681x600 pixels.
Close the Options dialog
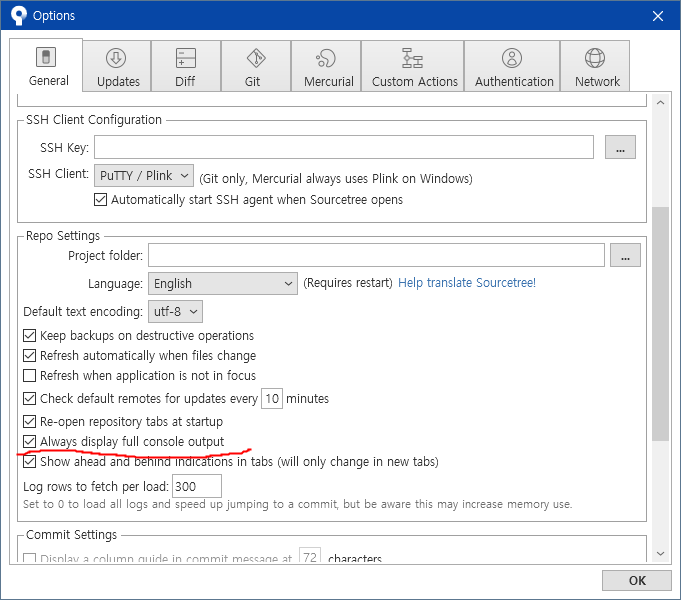point(658,16)
